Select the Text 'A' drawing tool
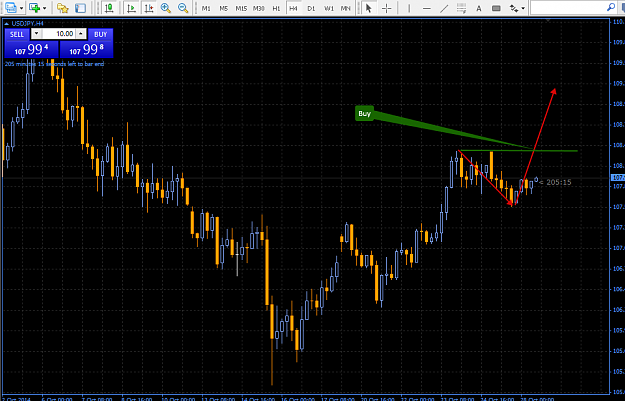The image size is (625, 401). [479, 8]
